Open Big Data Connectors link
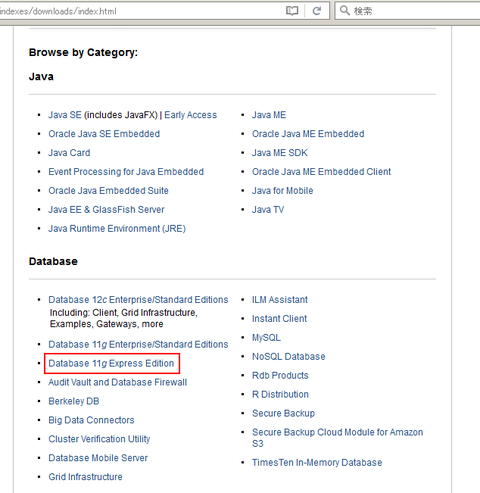The image size is (480, 493). [x=91, y=420]
